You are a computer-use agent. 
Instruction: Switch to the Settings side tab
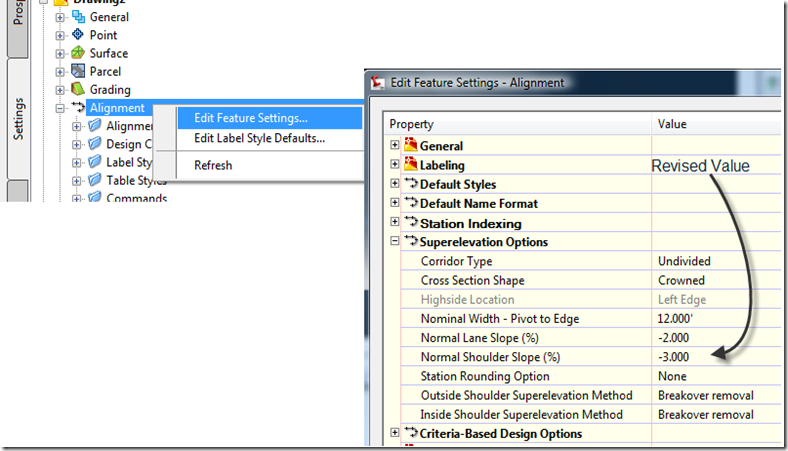(18, 119)
